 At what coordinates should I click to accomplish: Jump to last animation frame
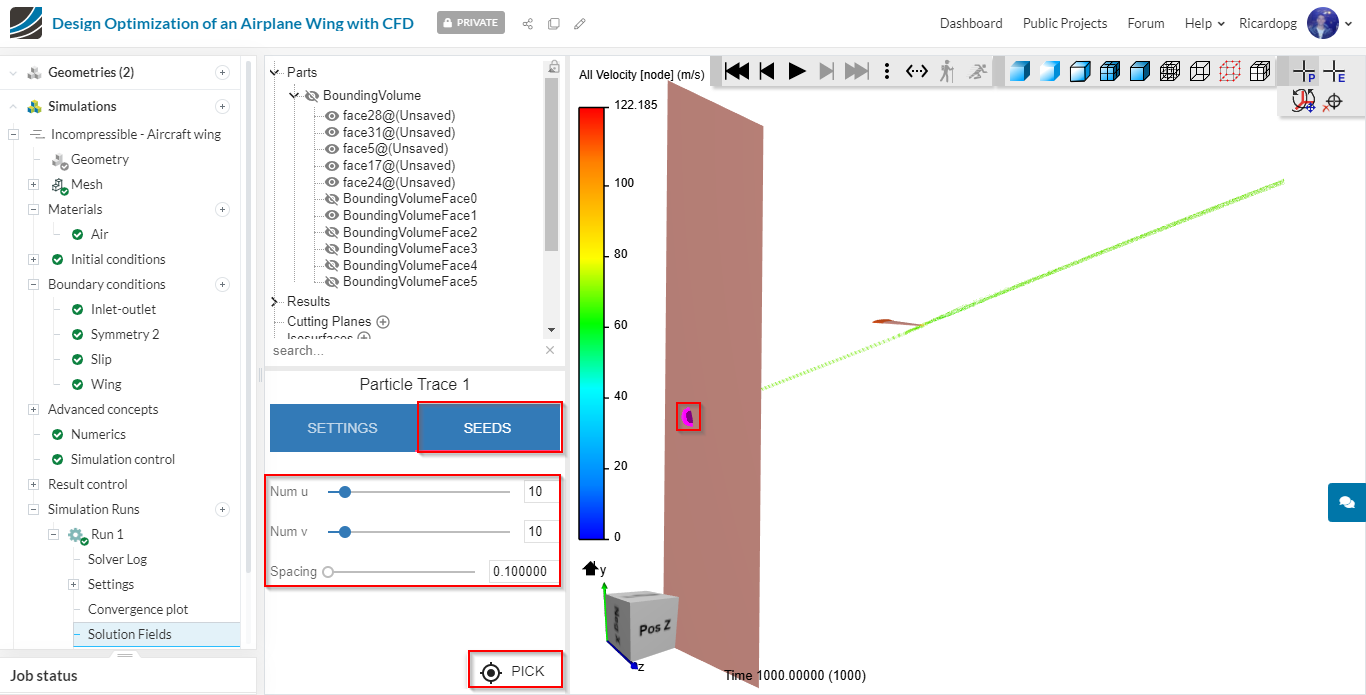pos(857,71)
